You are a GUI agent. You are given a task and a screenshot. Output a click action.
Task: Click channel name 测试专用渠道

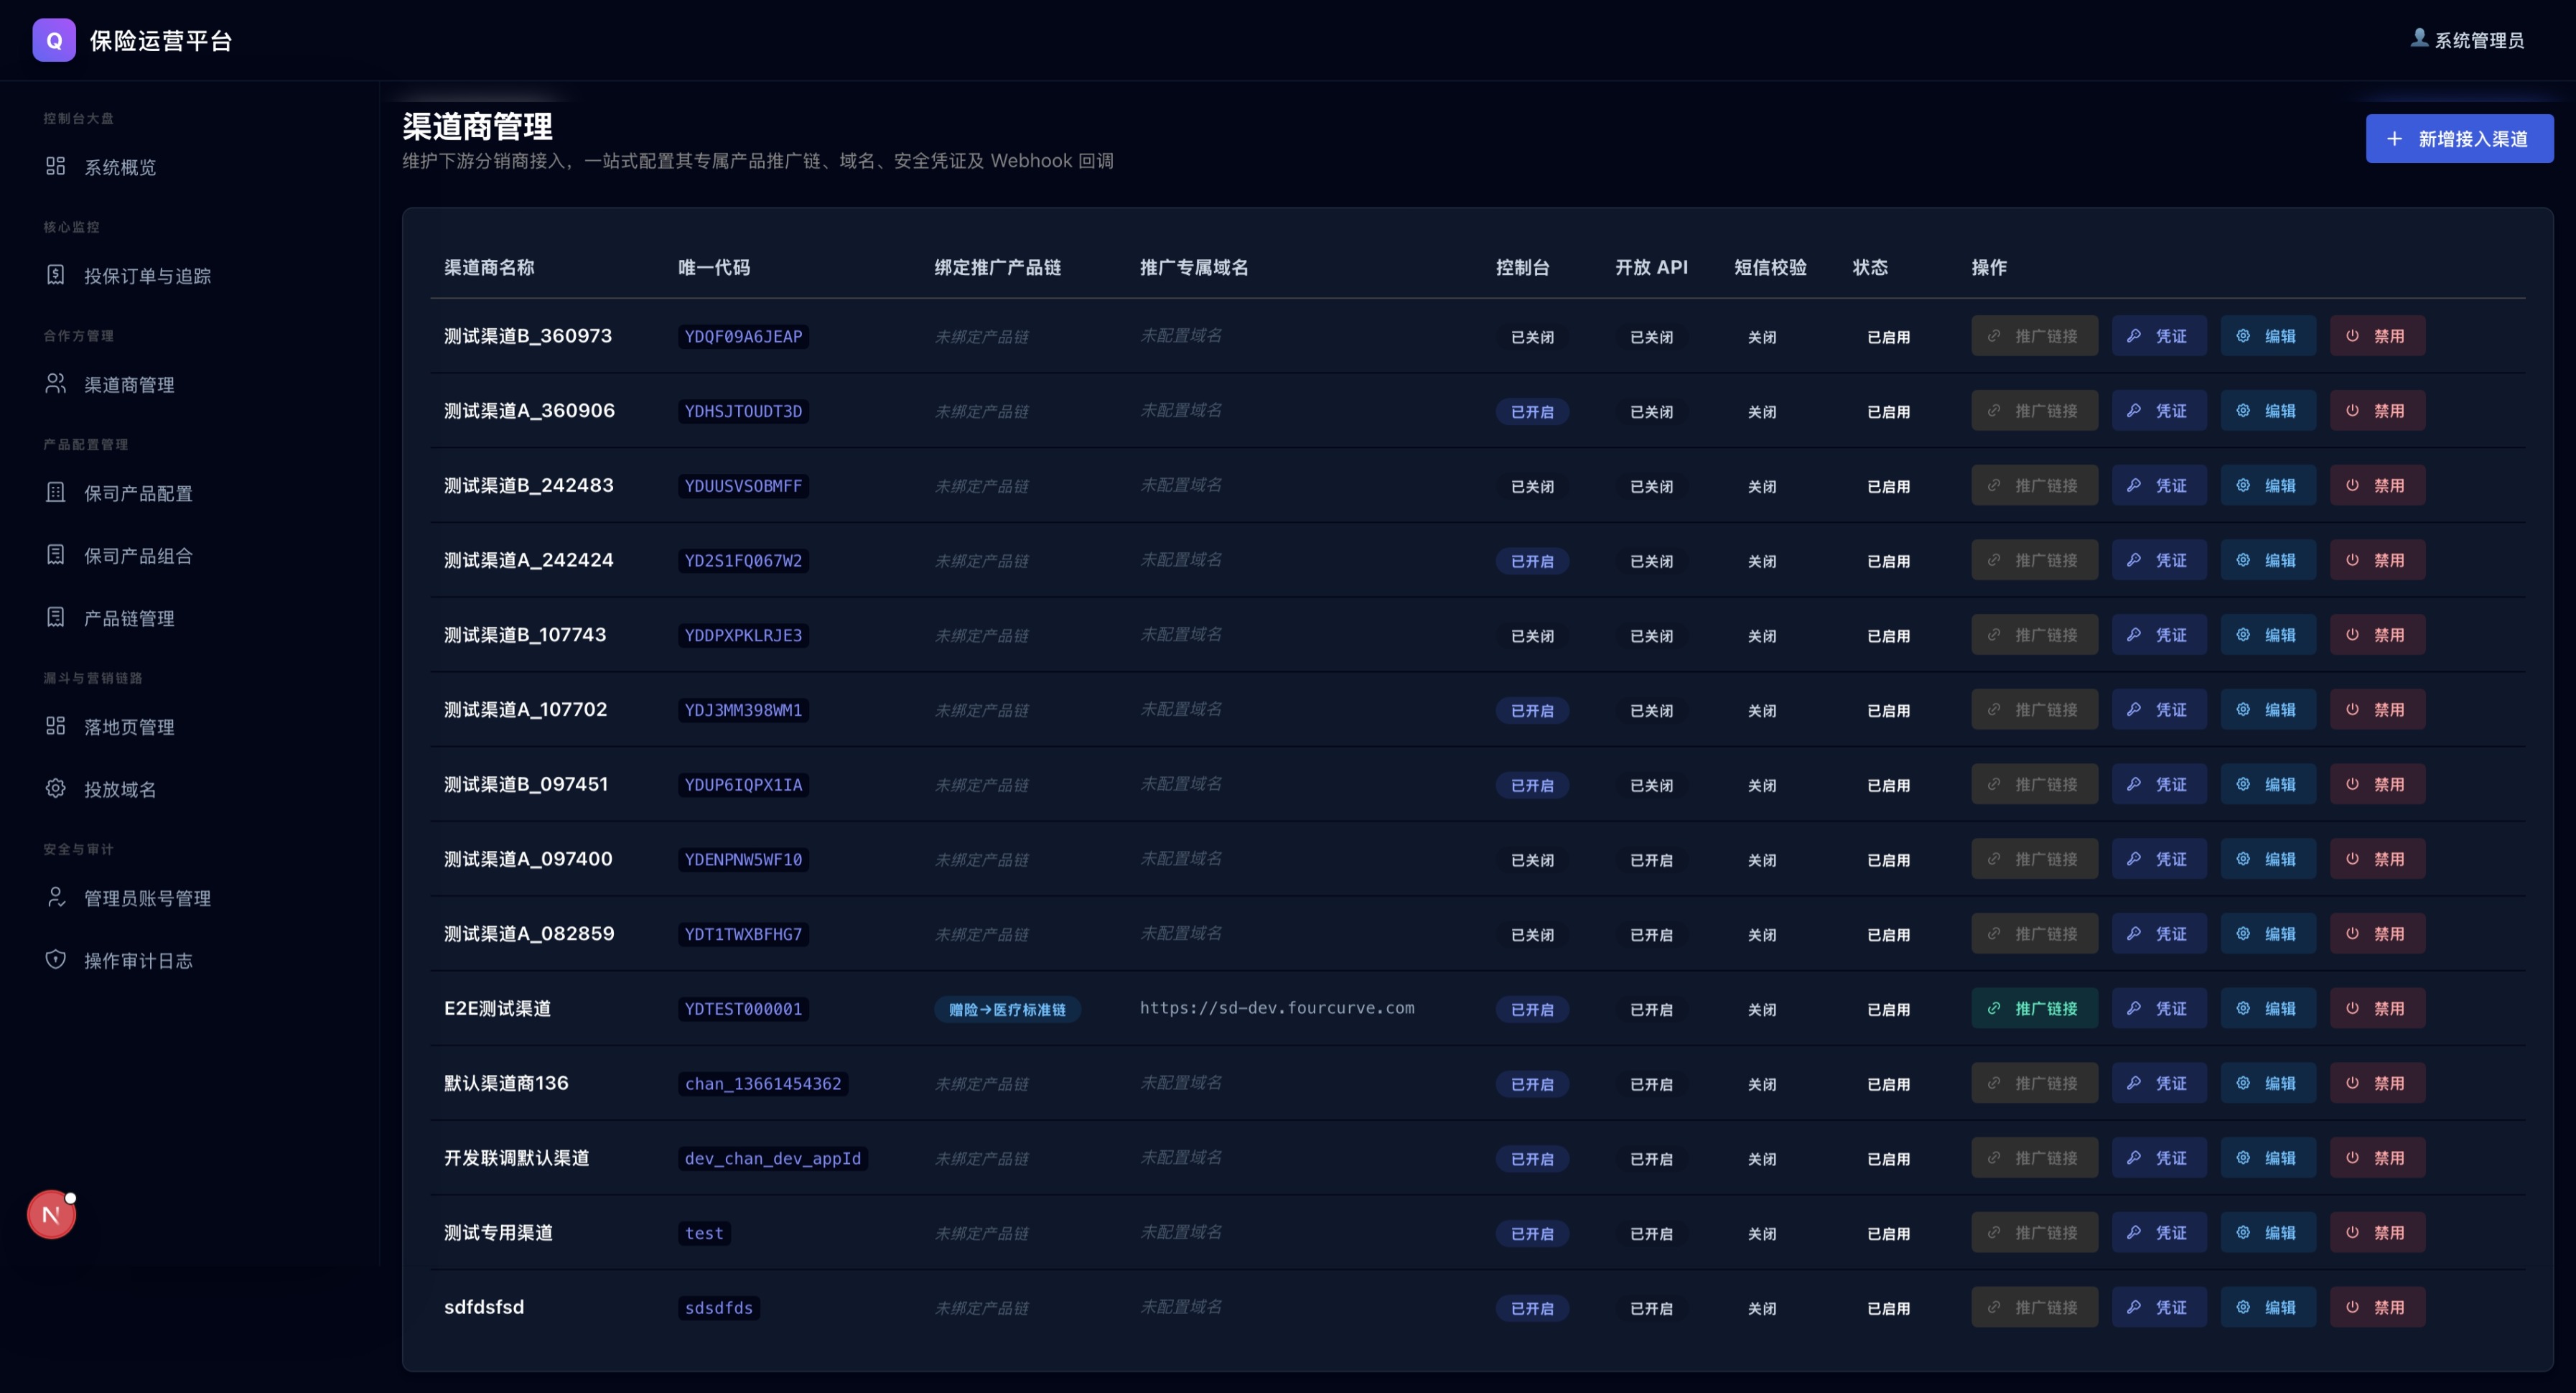pos(498,1233)
